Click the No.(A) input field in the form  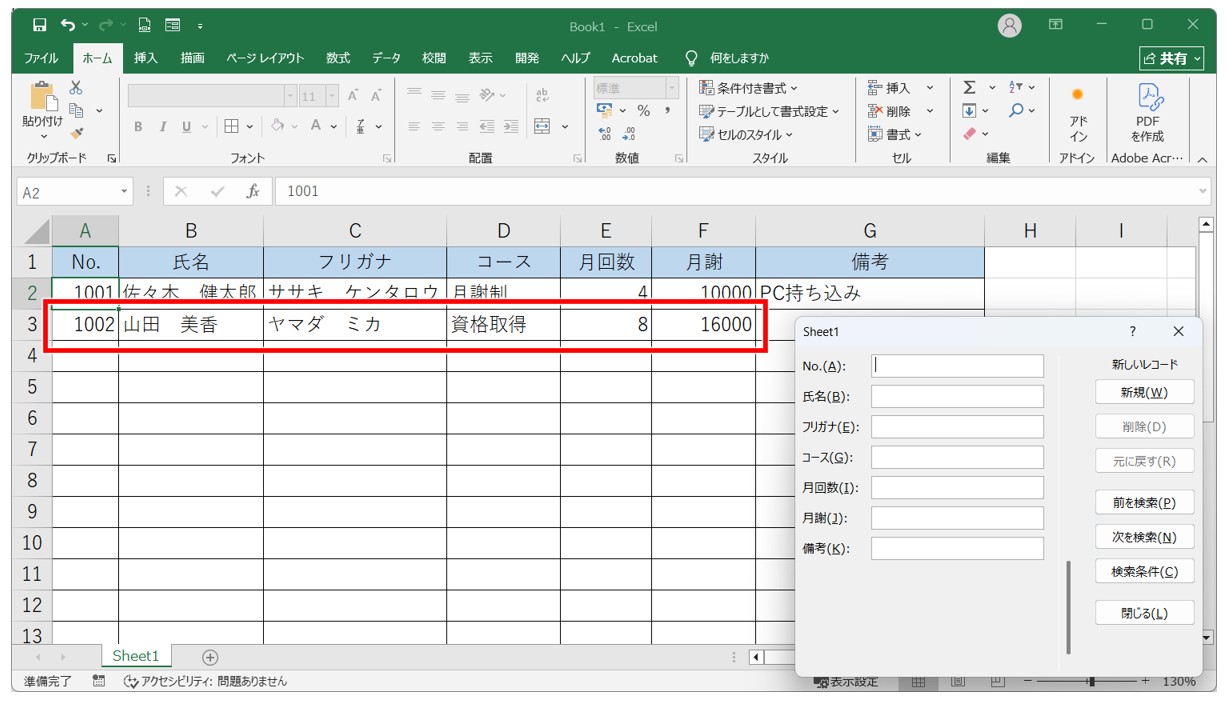point(957,366)
